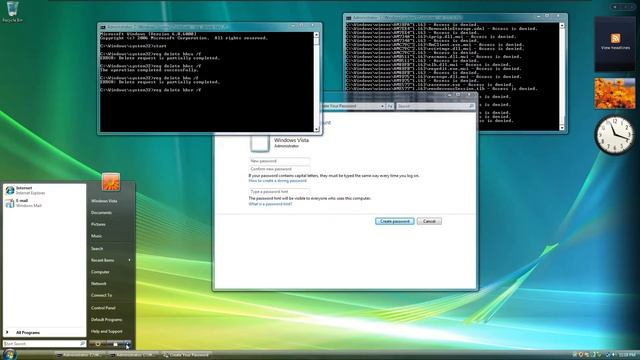Click Cancel in the password dialog
This screenshot has height=360, width=640.
[429, 221]
